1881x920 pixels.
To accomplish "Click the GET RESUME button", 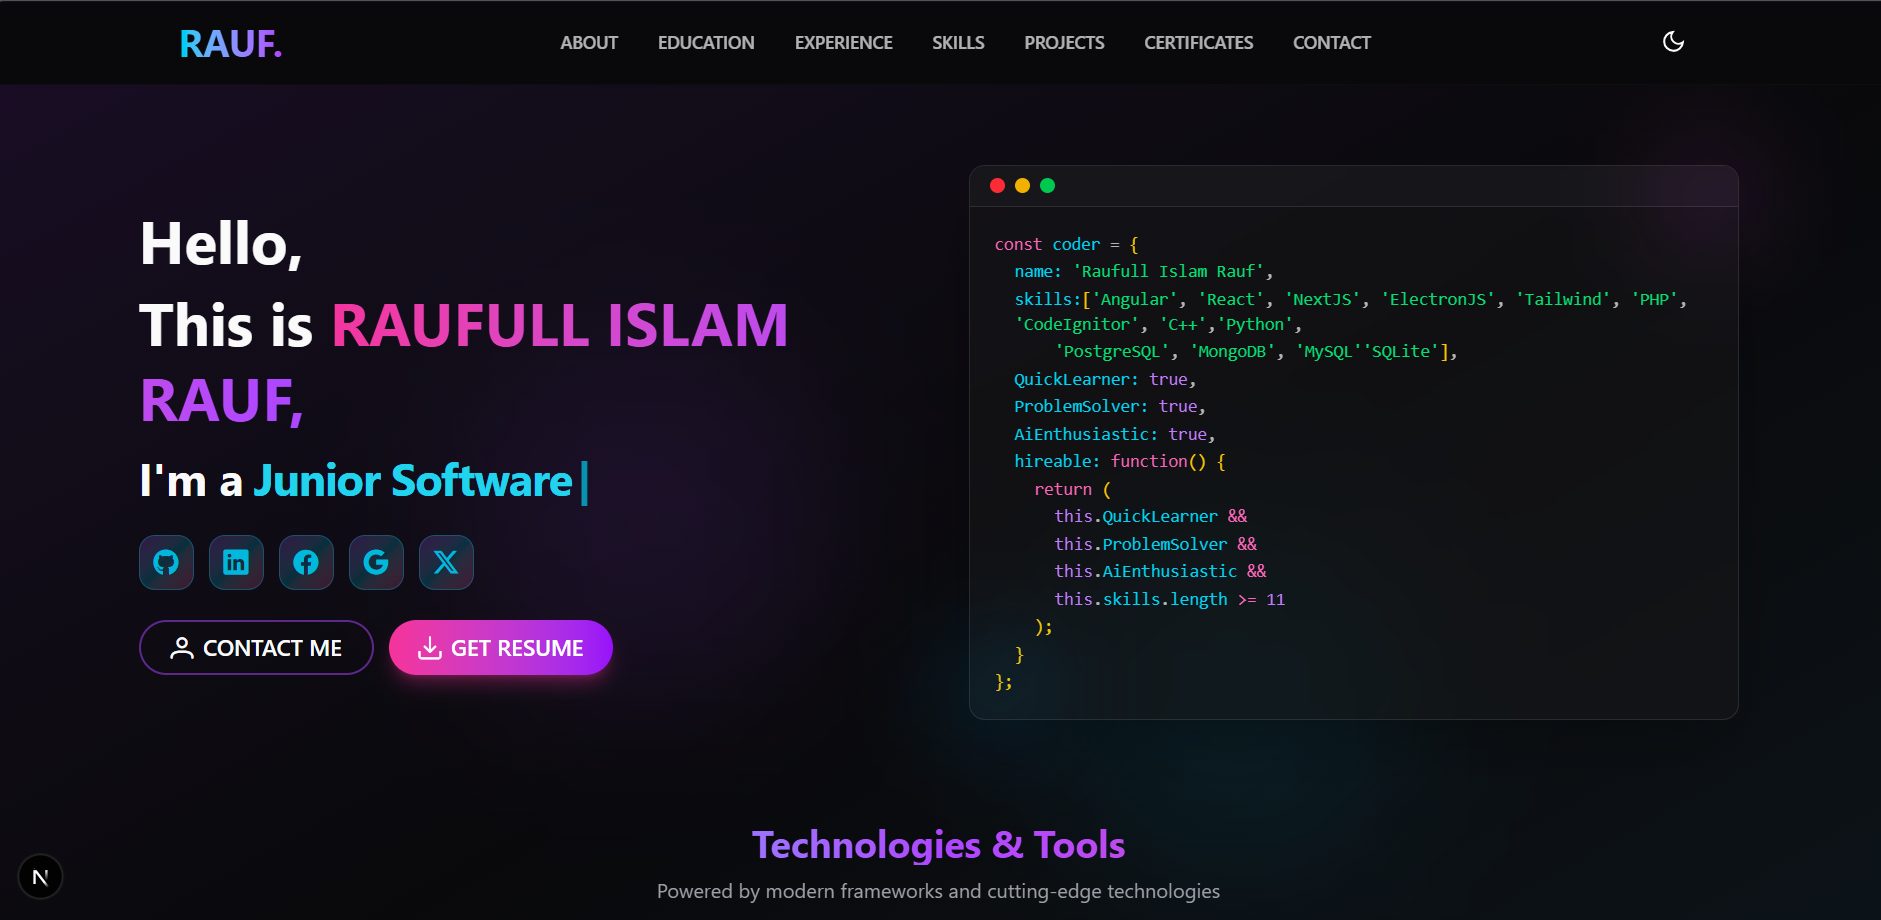I will [x=501, y=647].
